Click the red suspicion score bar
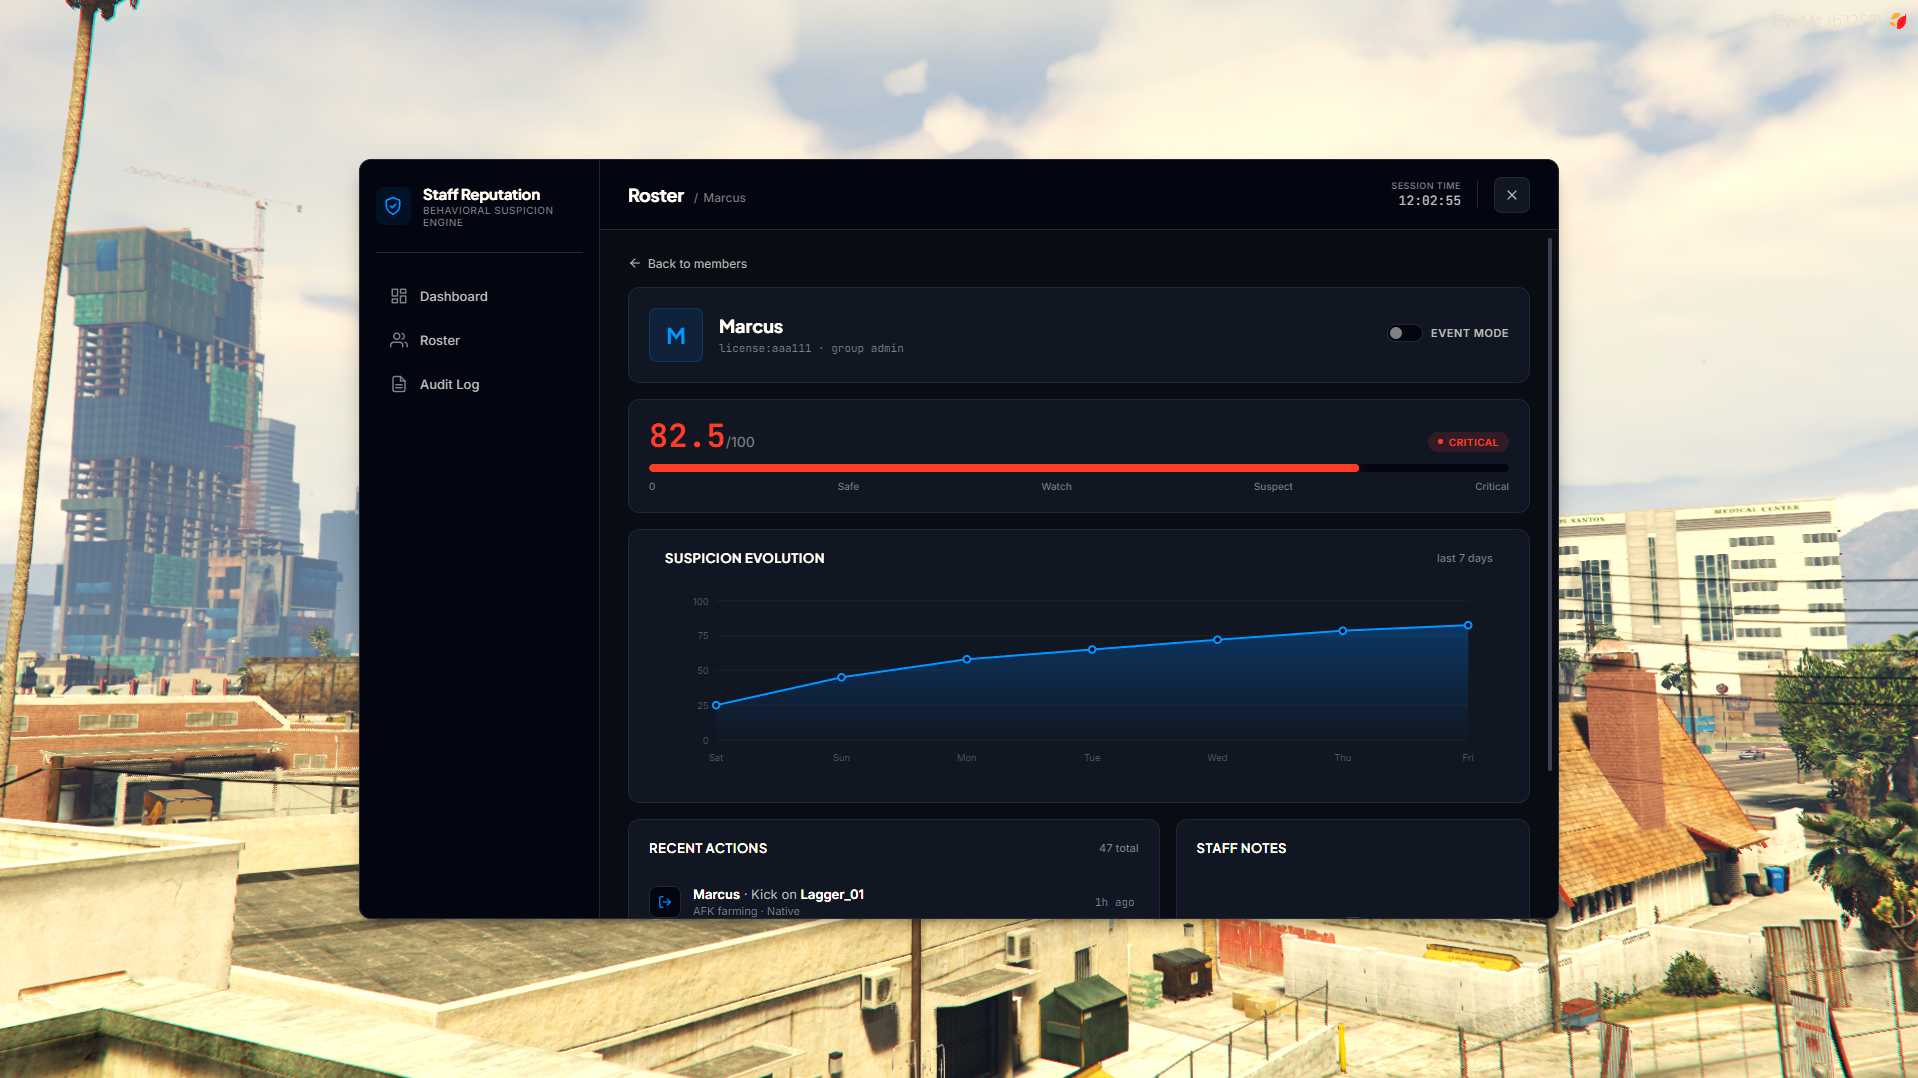1918x1078 pixels. 1003,468
